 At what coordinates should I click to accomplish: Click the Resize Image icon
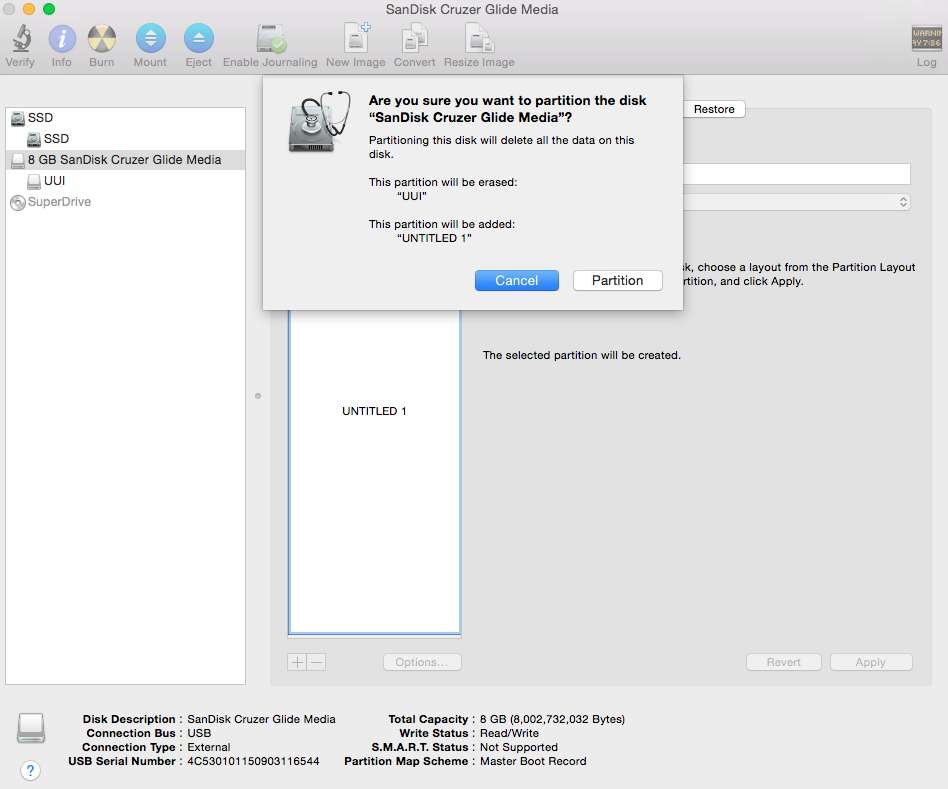point(479,39)
